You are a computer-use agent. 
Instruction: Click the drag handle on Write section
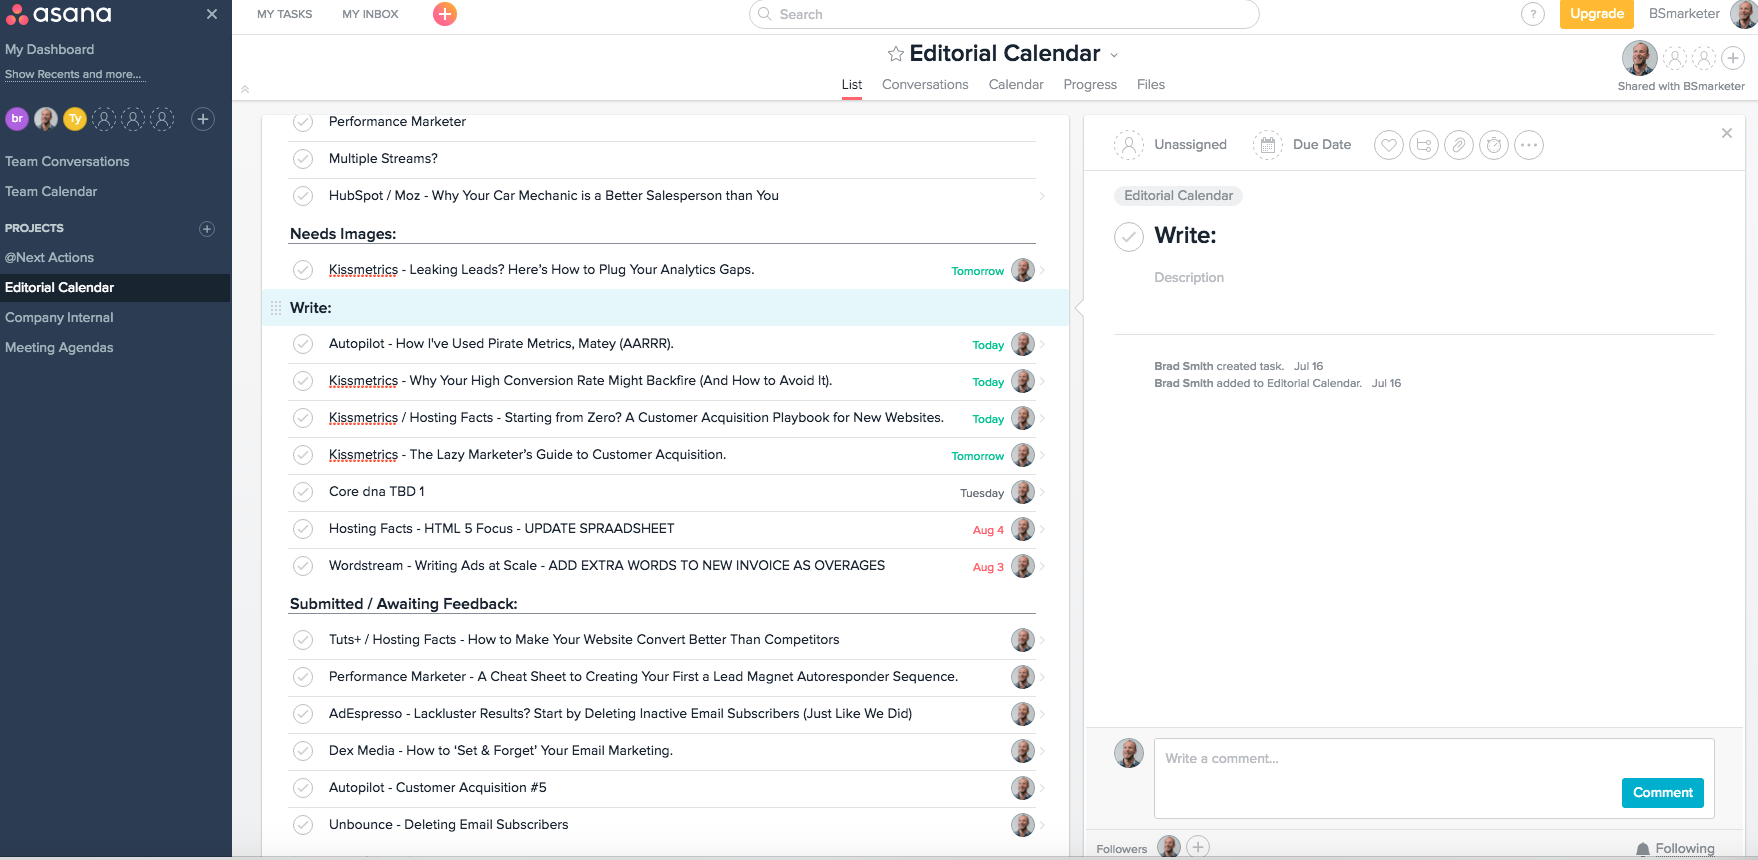[276, 308]
